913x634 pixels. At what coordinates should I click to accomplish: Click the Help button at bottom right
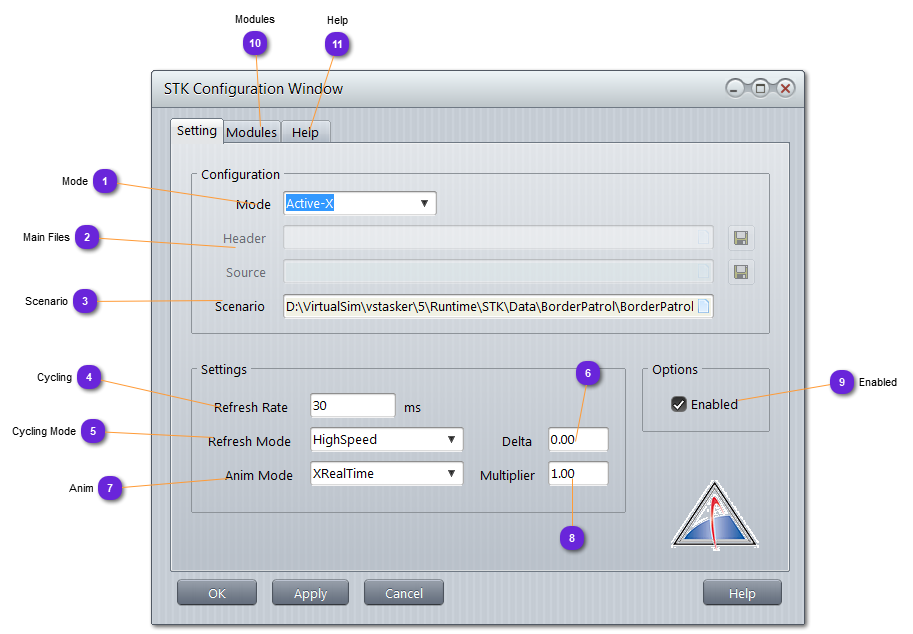(x=741, y=593)
